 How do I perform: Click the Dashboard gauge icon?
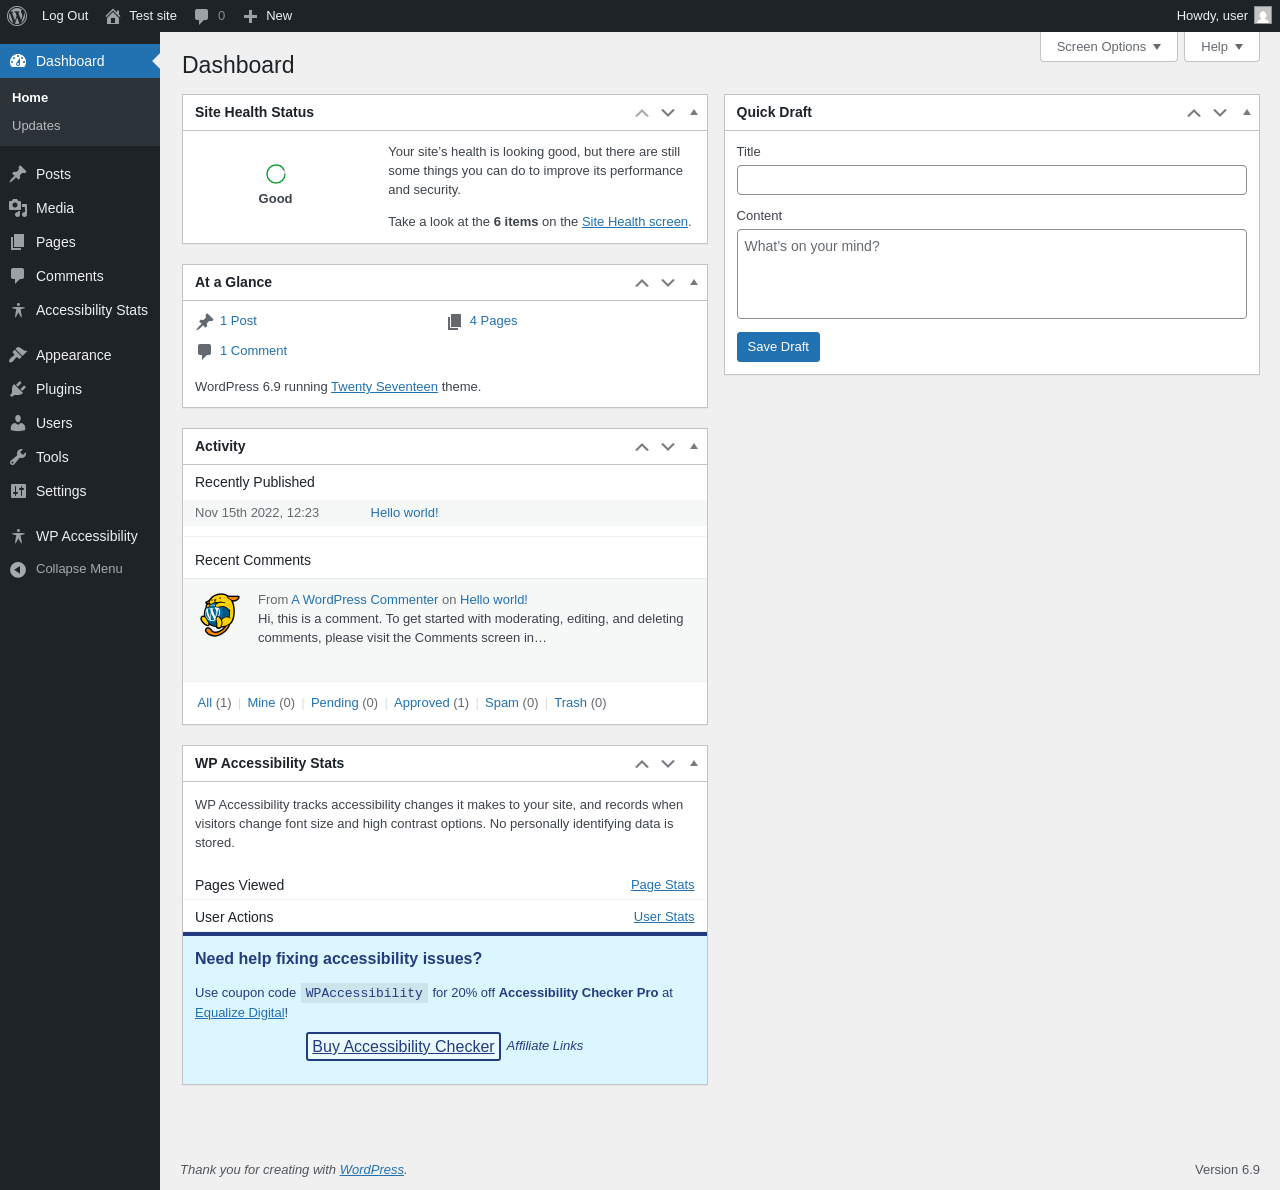18,61
